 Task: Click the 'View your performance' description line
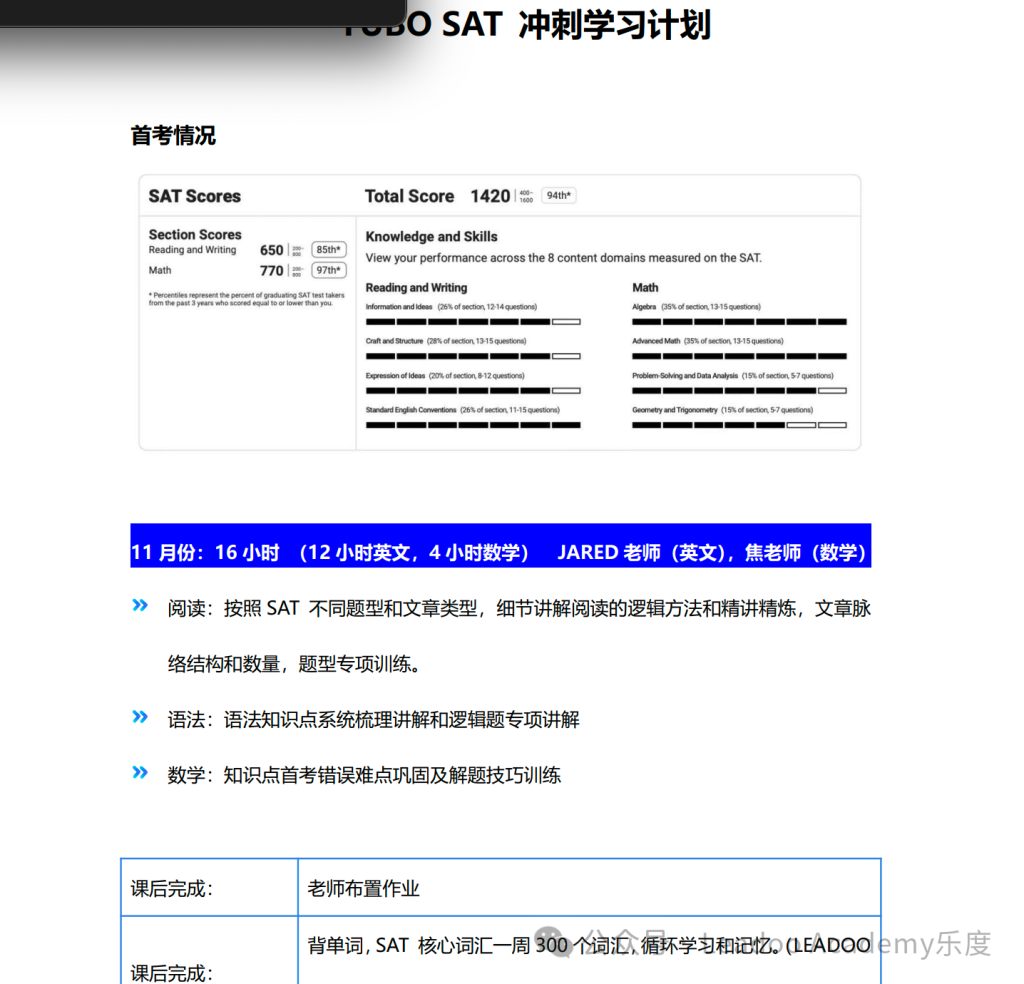[x=564, y=258]
